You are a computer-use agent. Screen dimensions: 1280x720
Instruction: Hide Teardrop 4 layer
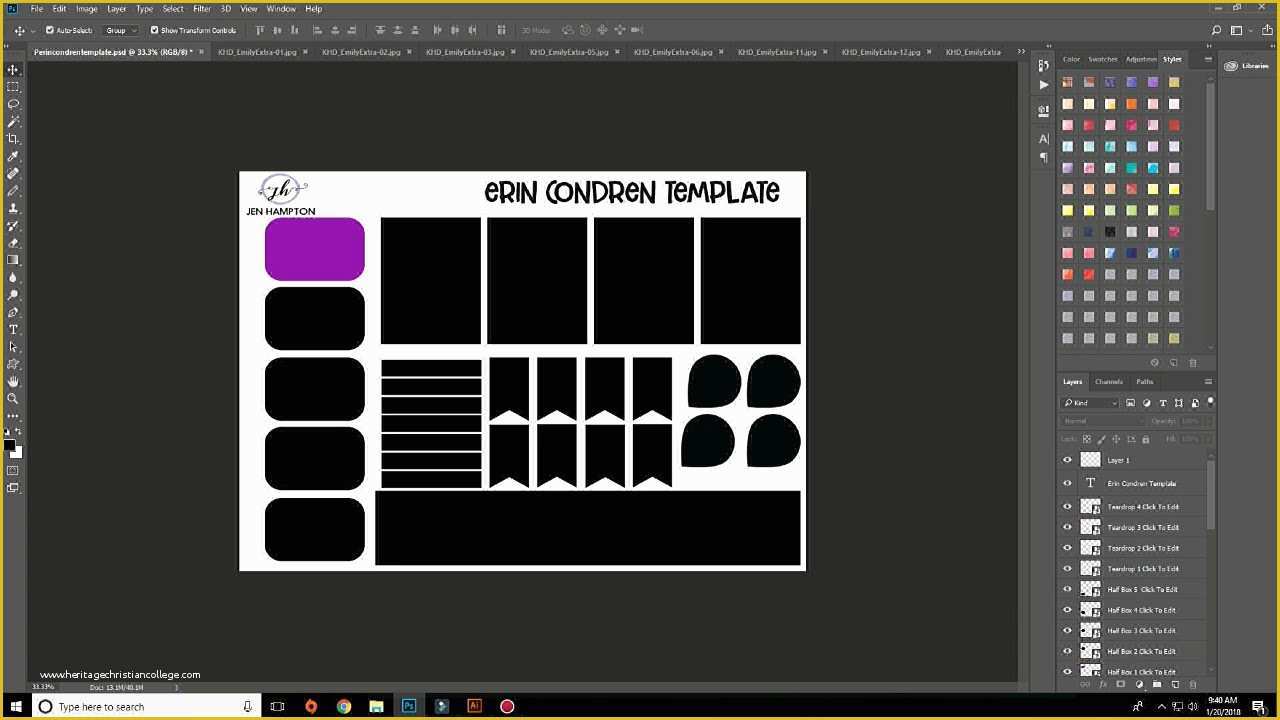[x=1067, y=506]
